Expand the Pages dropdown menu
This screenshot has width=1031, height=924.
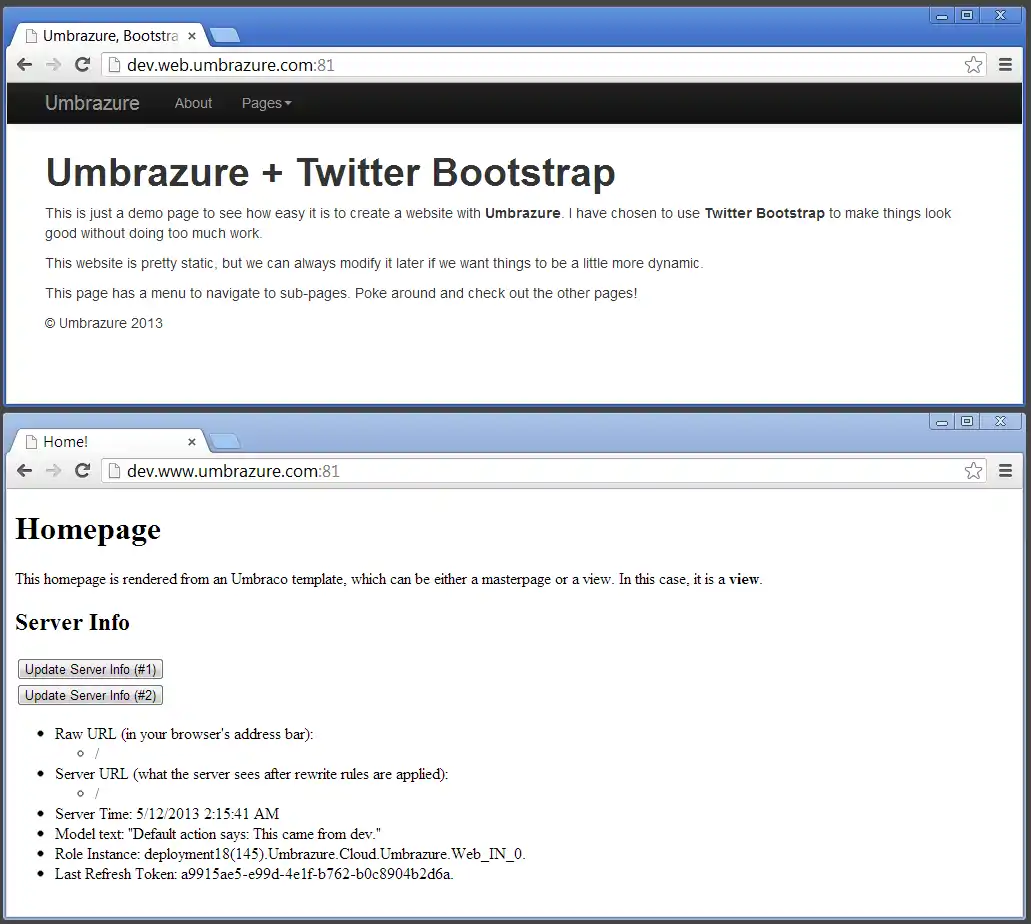click(266, 103)
